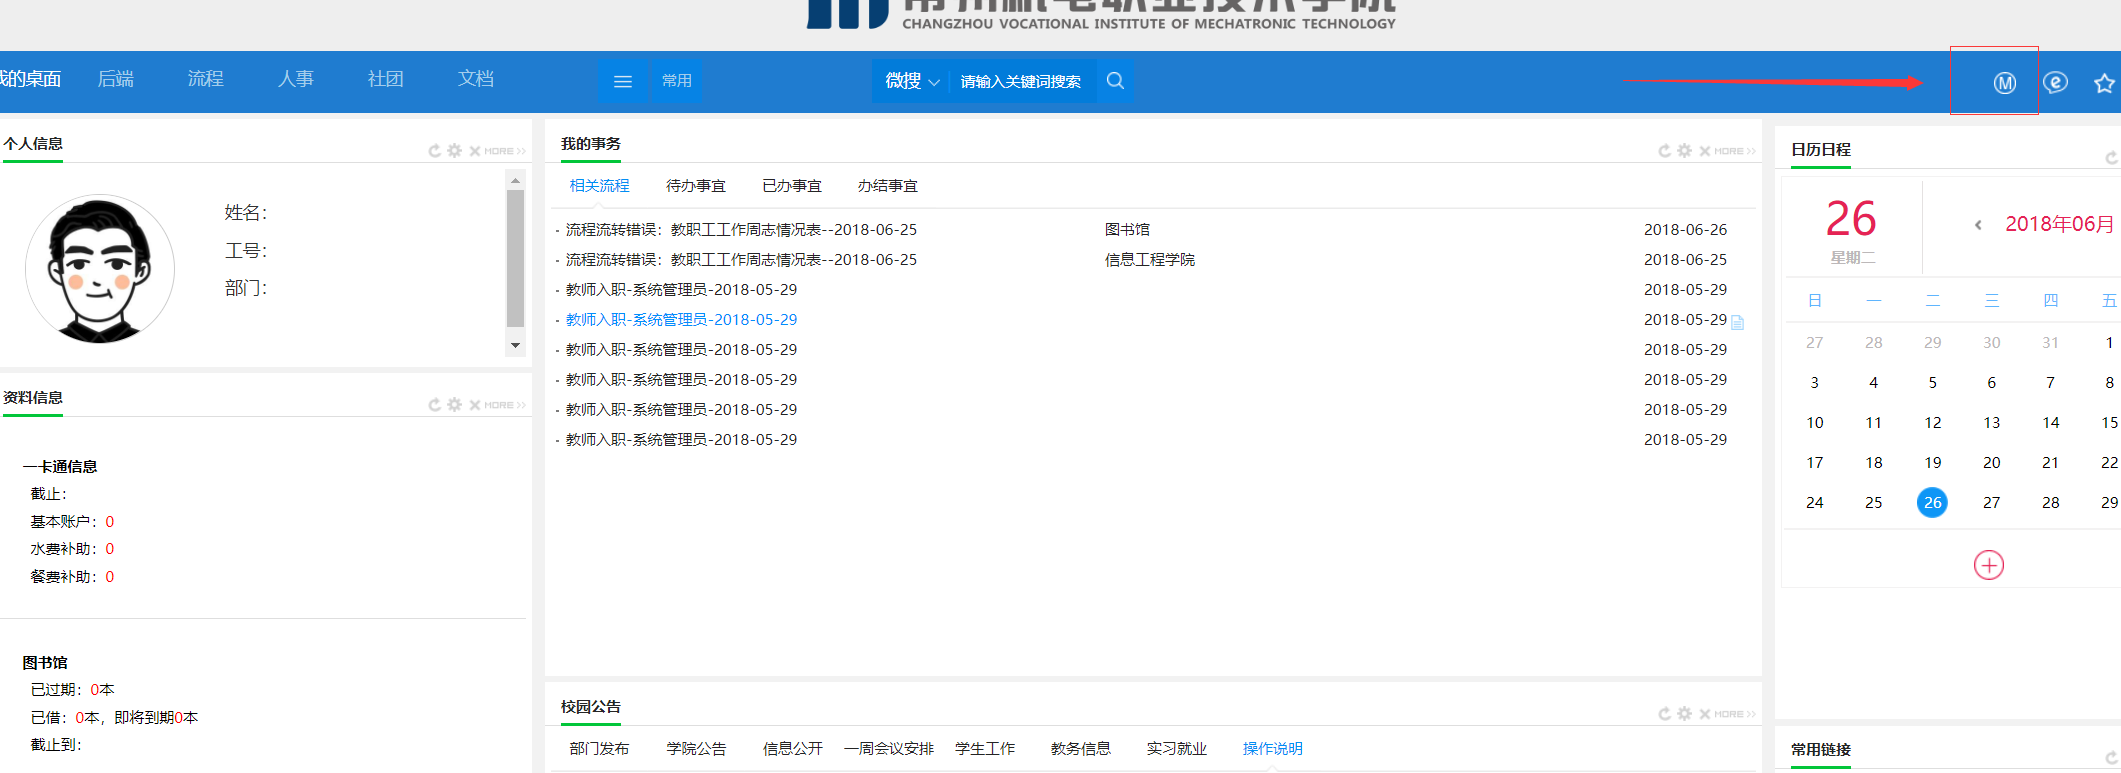This screenshot has width=2121, height=773.
Task: Open highlighted 教师入职-系统管理员-2018-05-29 link
Action: pyautogui.click(x=681, y=320)
